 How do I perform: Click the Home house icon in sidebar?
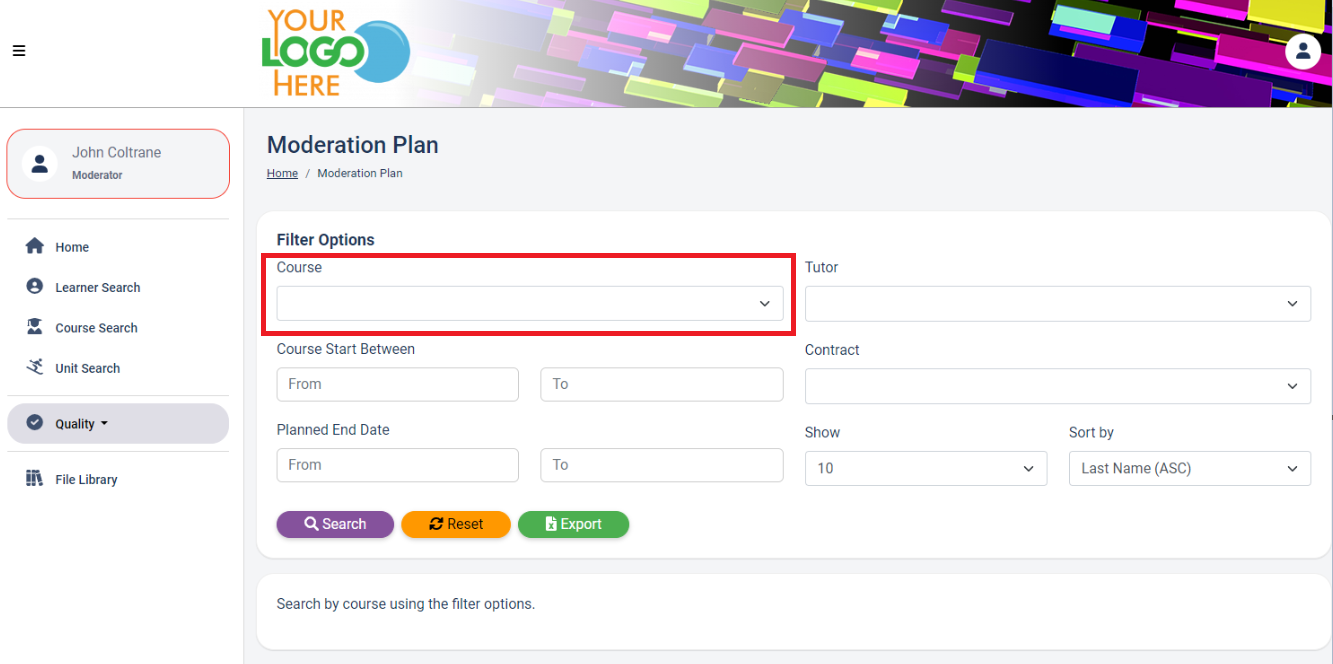[x=35, y=246]
